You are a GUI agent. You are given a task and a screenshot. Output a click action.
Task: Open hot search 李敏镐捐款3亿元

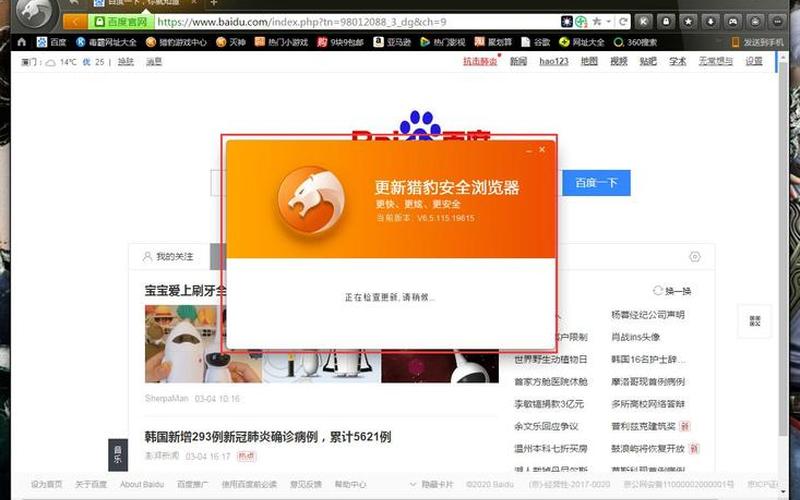(x=548, y=404)
